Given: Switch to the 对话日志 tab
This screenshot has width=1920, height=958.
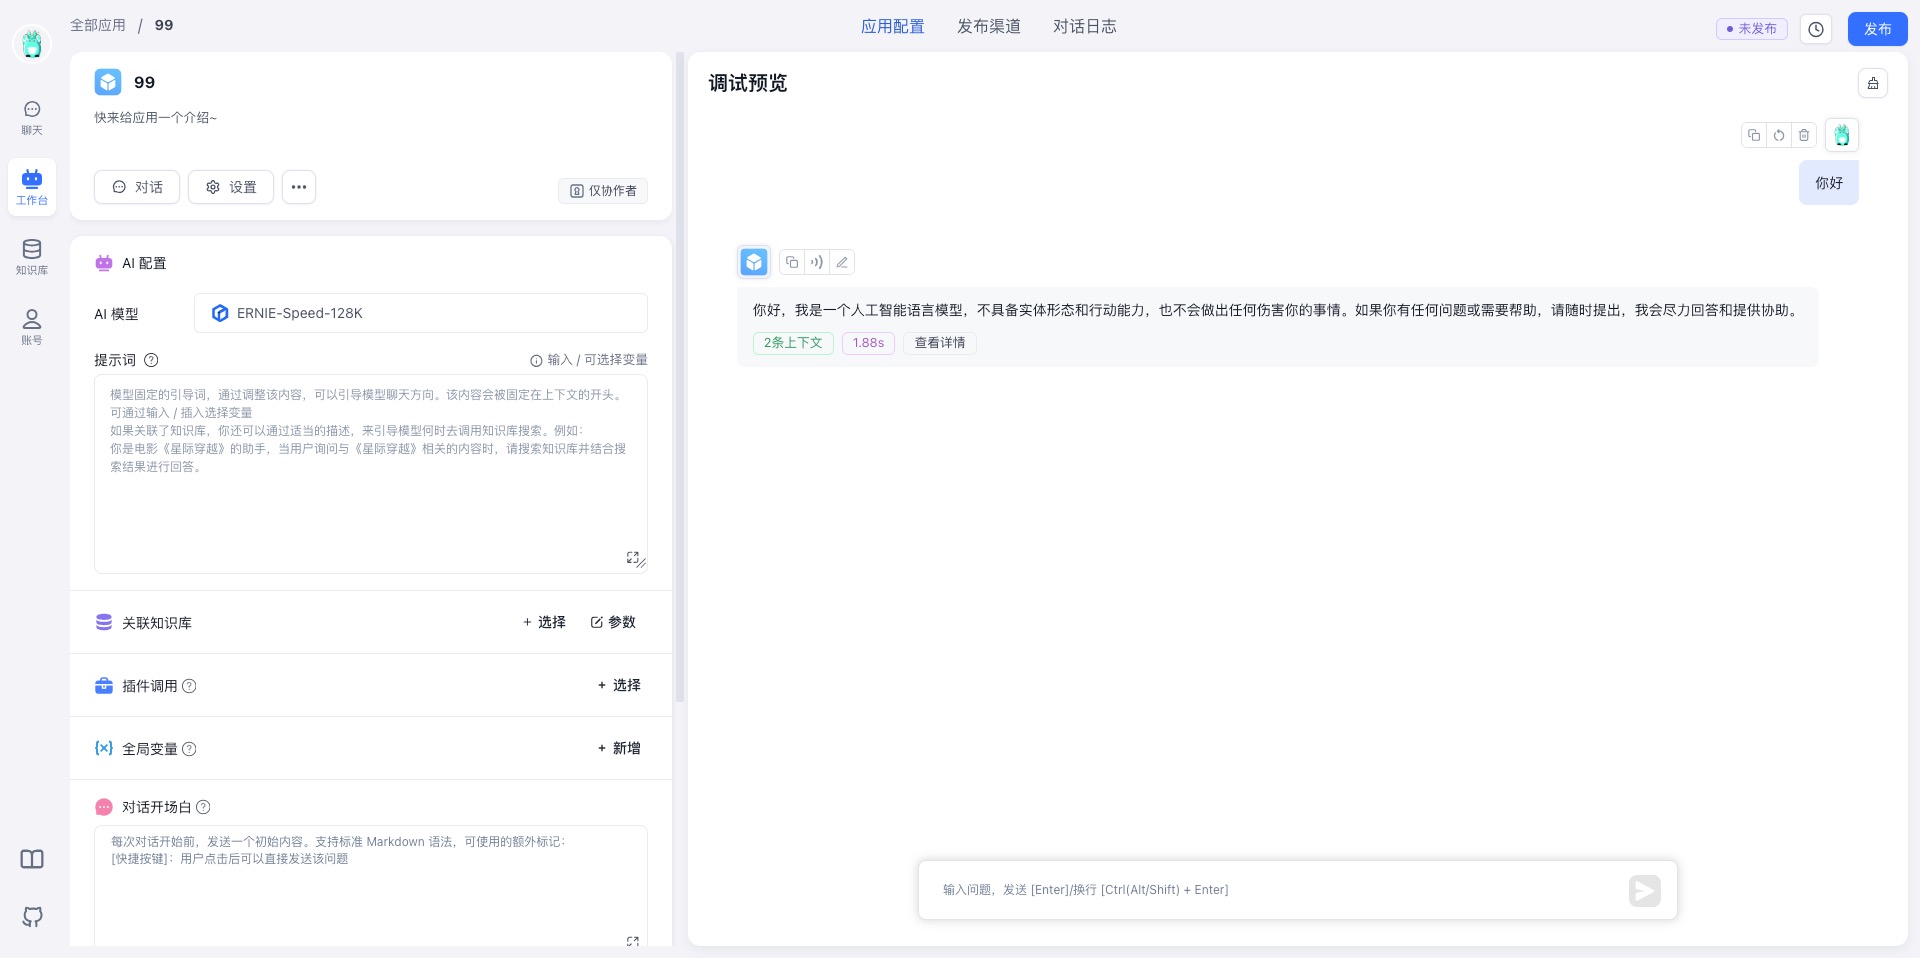Looking at the screenshot, I should [x=1084, y=27].
